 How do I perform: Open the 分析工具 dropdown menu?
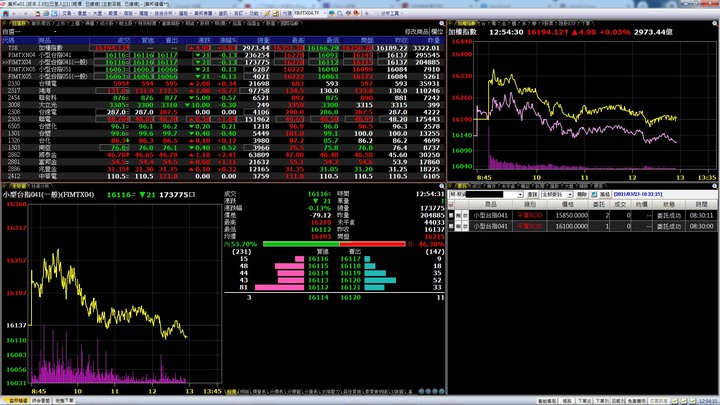tap(390, 14)
